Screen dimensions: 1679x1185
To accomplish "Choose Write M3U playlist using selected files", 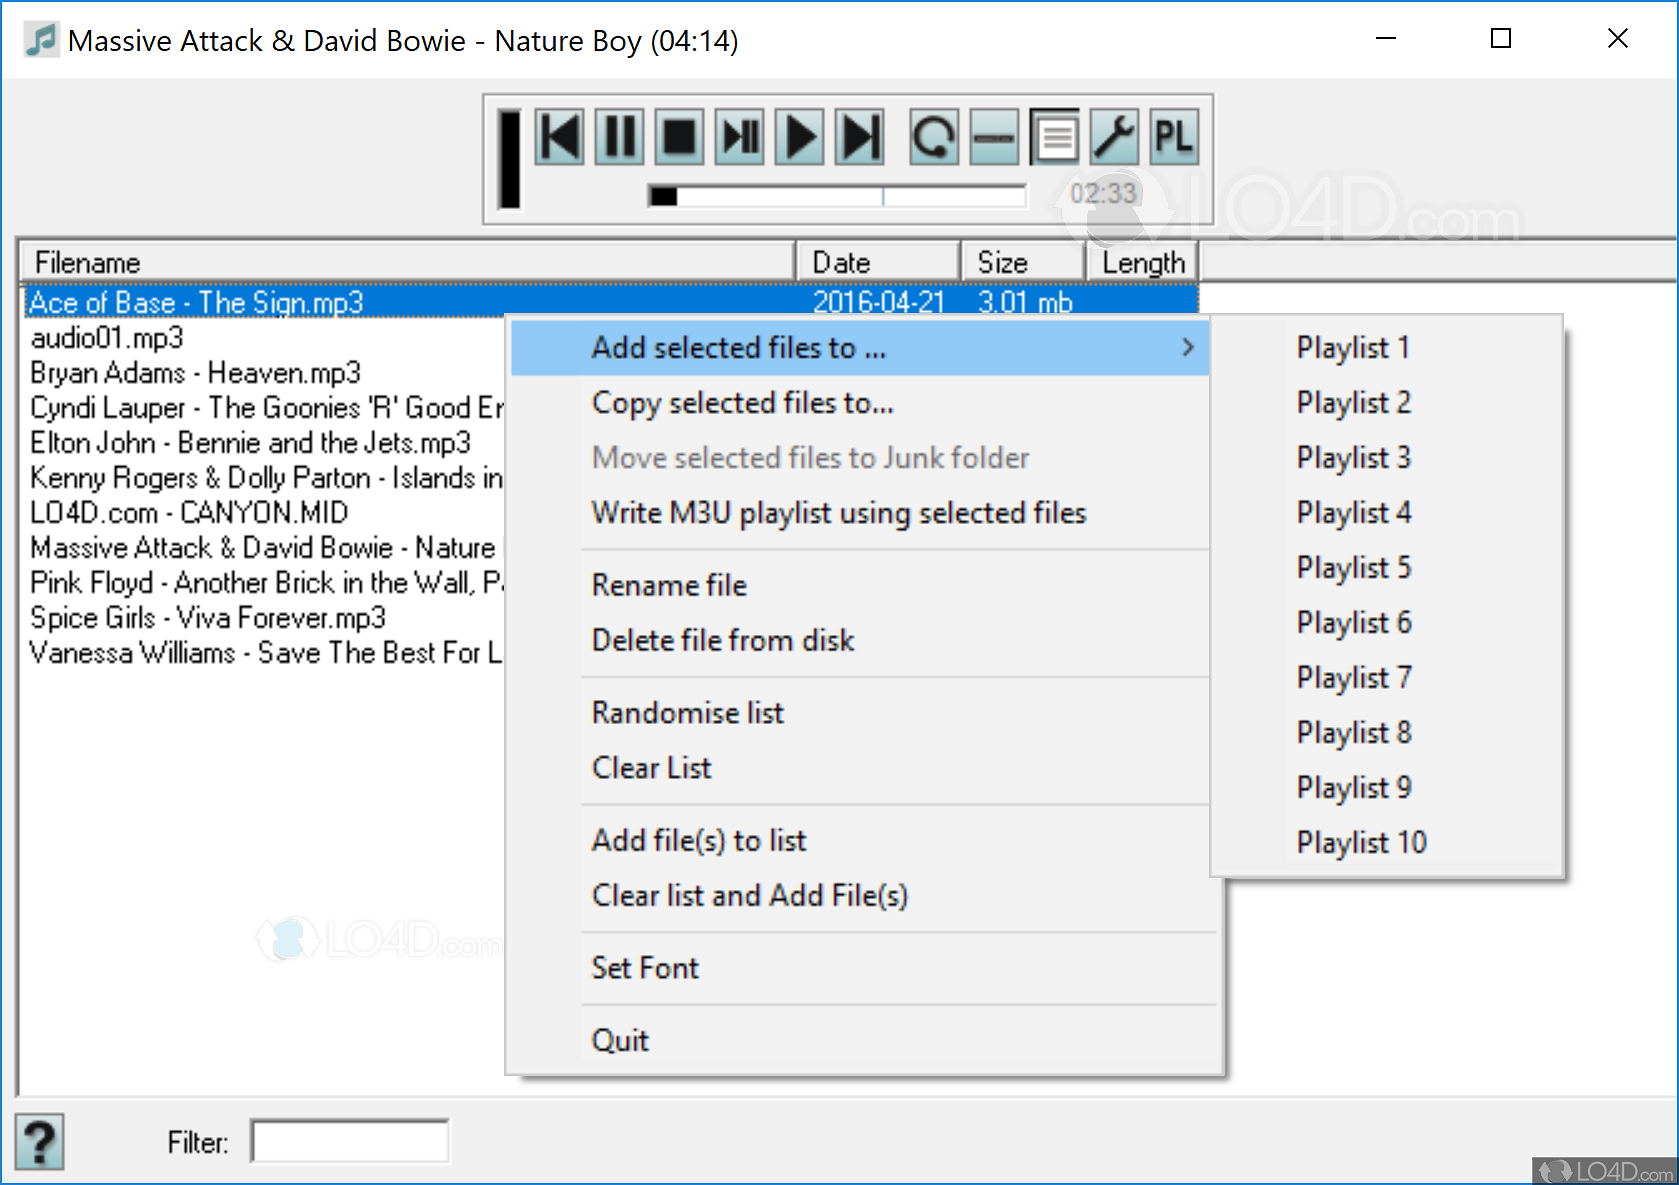I will click(860, 512).
